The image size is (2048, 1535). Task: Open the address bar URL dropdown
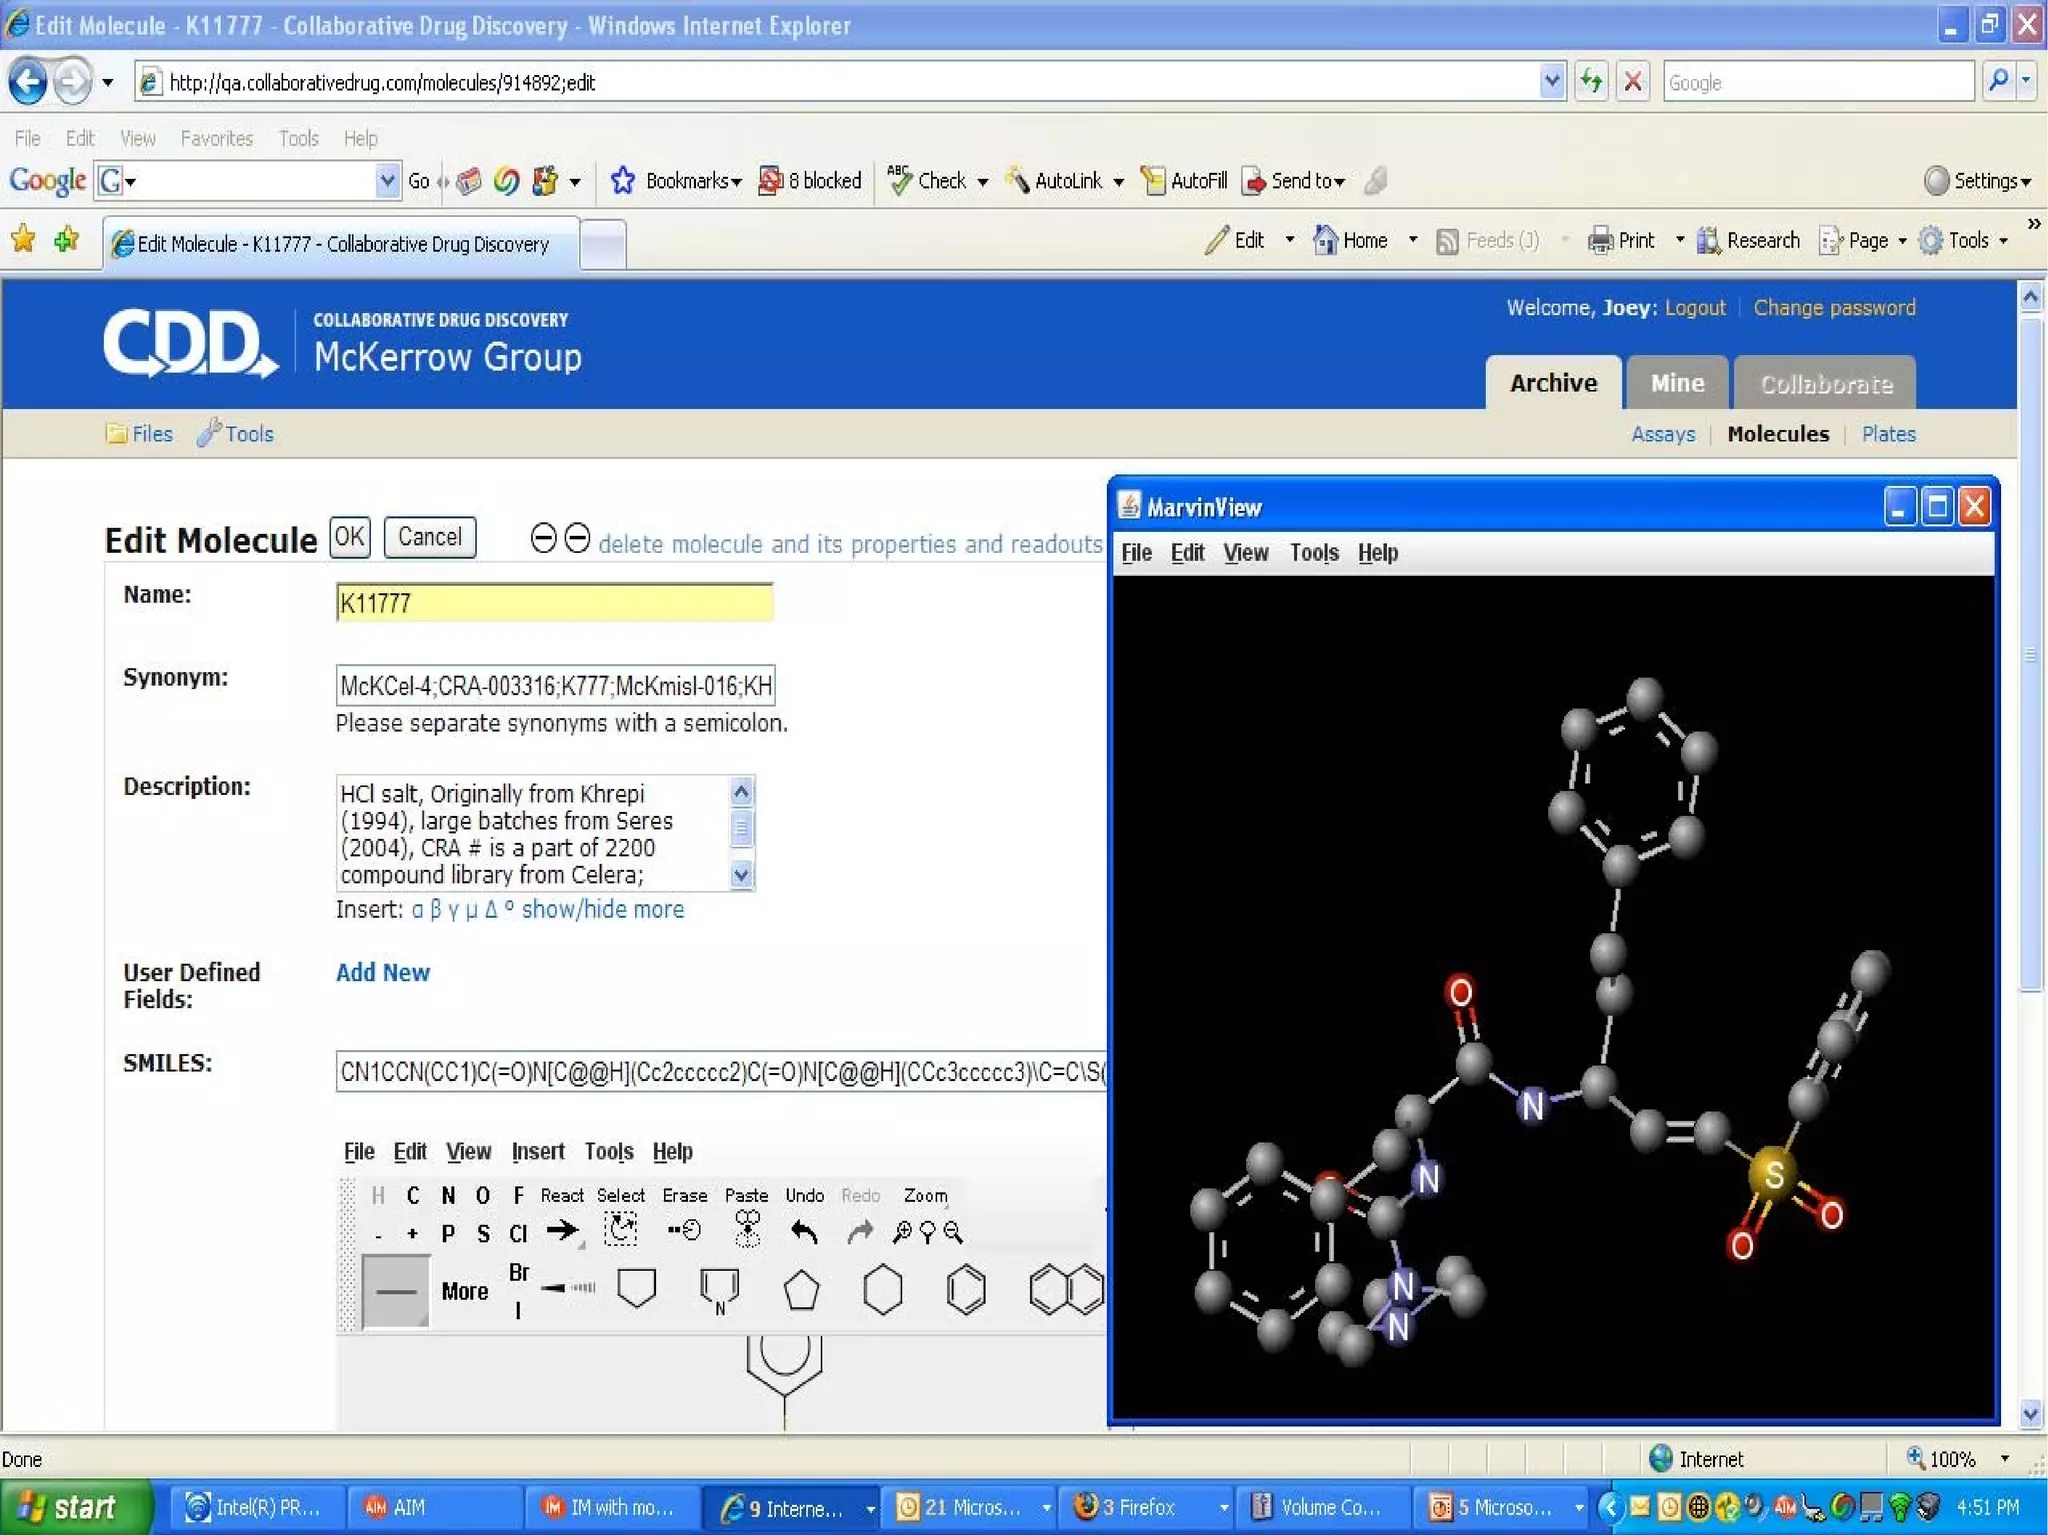[1551, 81]
